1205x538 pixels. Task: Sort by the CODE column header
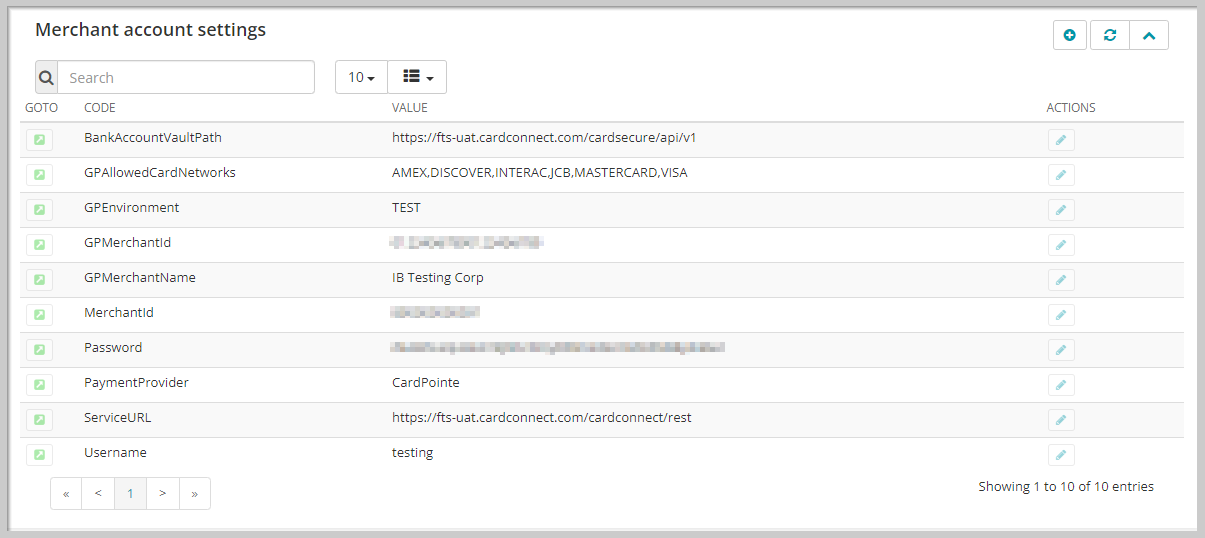[x=100, y=108]
